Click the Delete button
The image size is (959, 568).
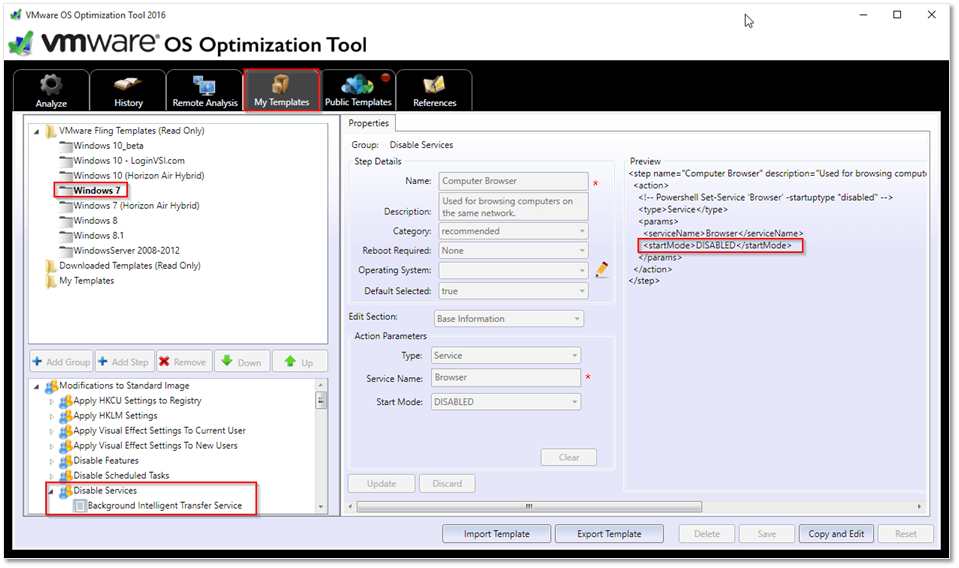pyautogui.click(x=706, y=534)
